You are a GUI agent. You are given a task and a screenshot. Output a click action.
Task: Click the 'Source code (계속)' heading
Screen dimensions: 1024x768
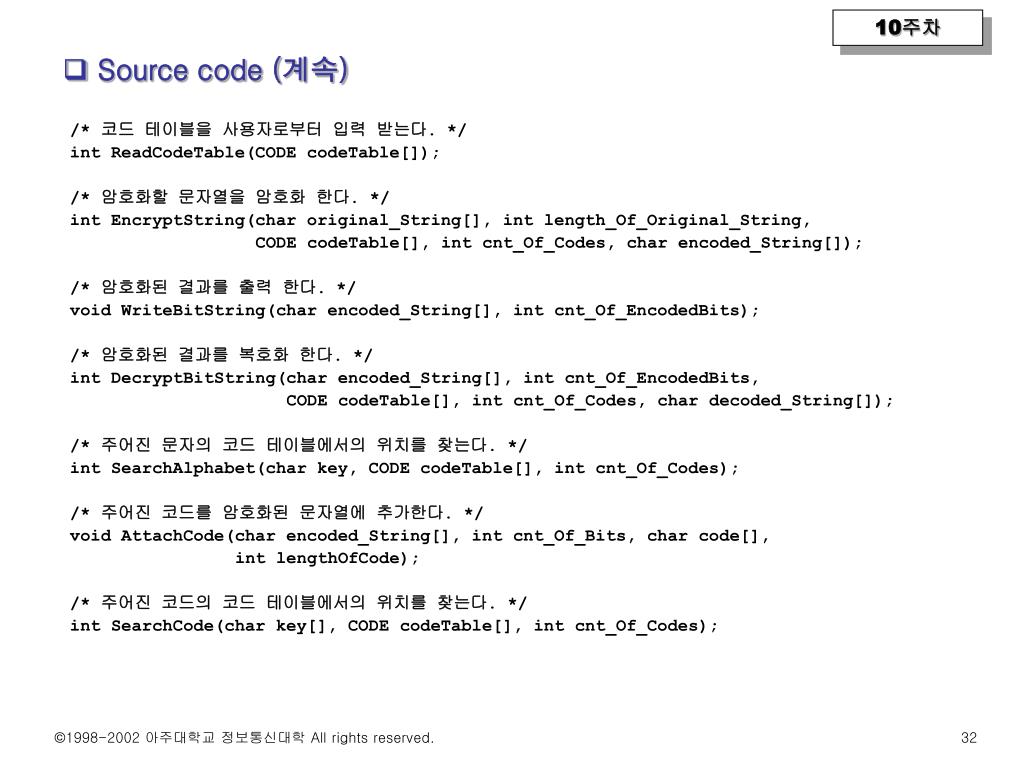223,70
